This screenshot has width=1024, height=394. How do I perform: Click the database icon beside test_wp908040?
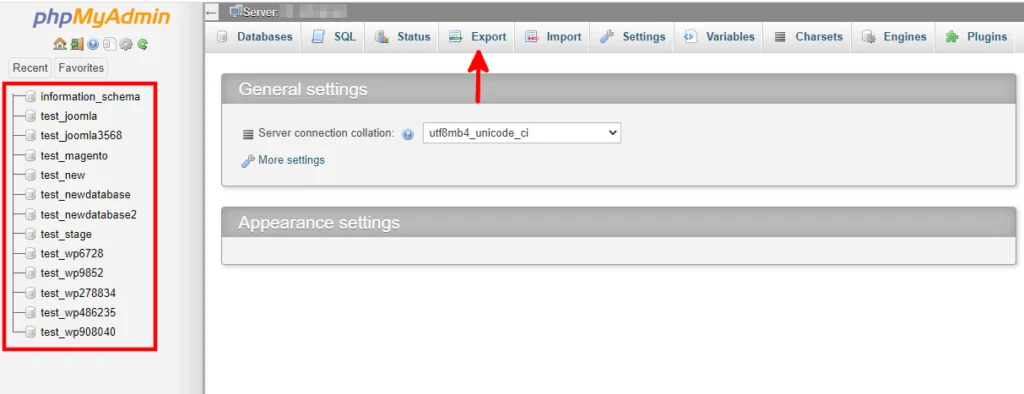[30, 332]
